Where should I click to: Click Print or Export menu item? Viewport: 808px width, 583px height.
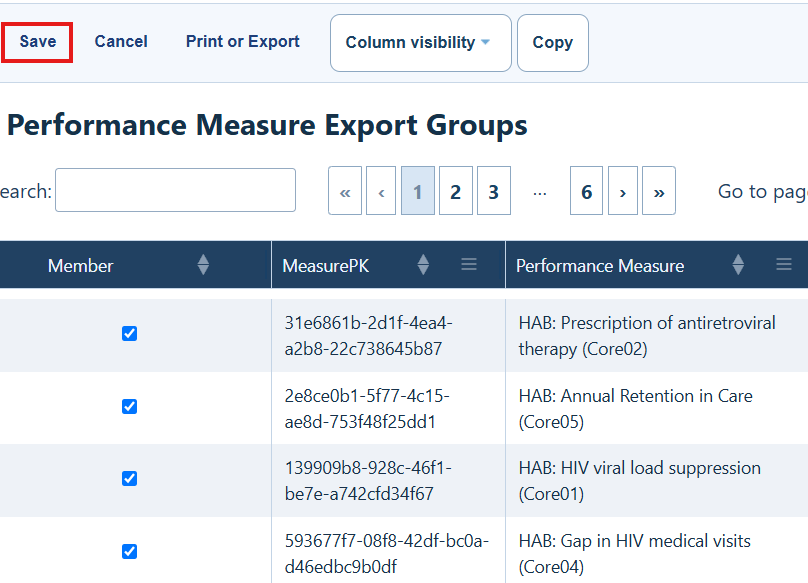243,41
